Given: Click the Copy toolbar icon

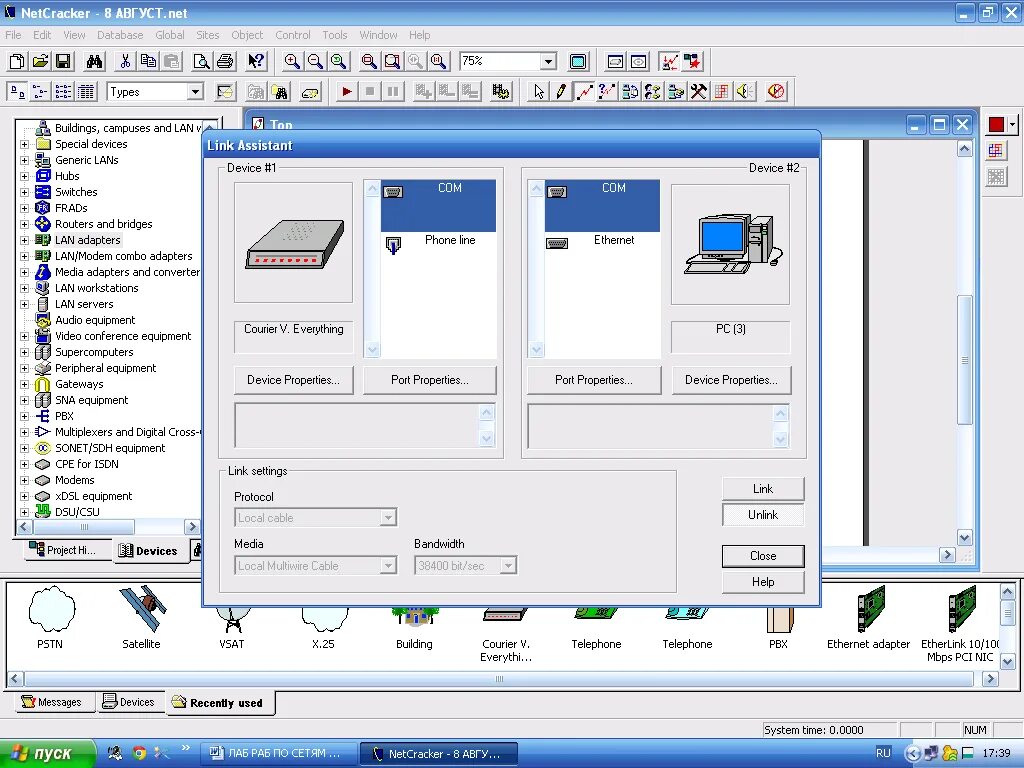Looking at the screenshot, I should [x=148, y=61].
